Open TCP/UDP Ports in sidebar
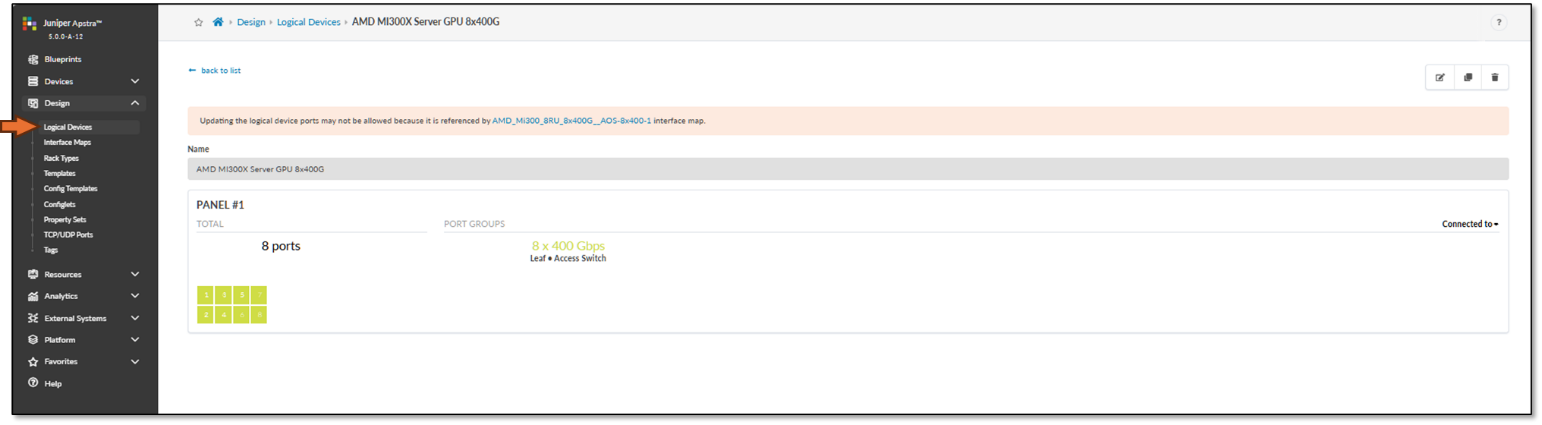This screenshot has height=425, width=1542. [67, 234]
